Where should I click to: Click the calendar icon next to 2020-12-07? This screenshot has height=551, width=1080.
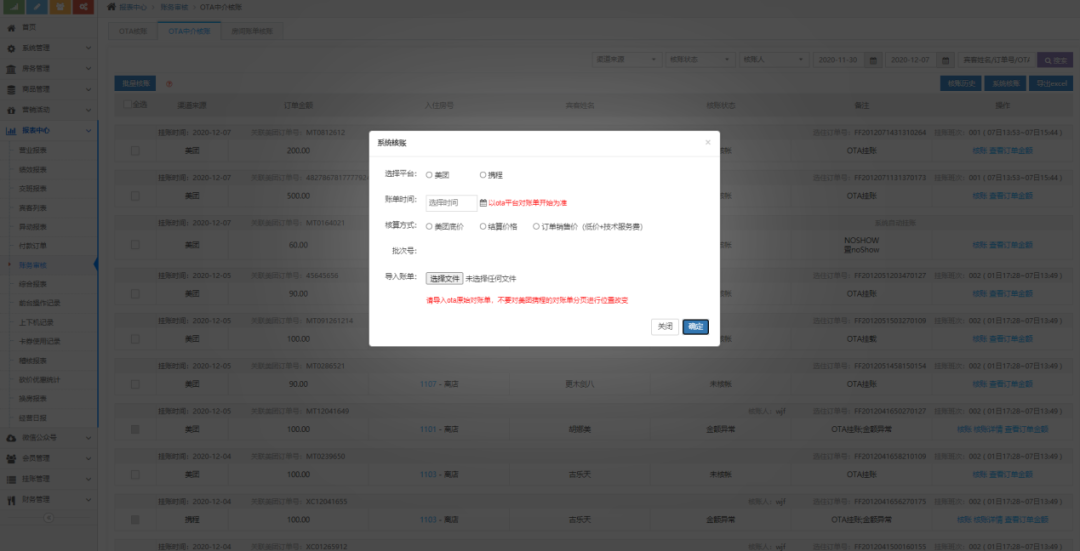945,61
